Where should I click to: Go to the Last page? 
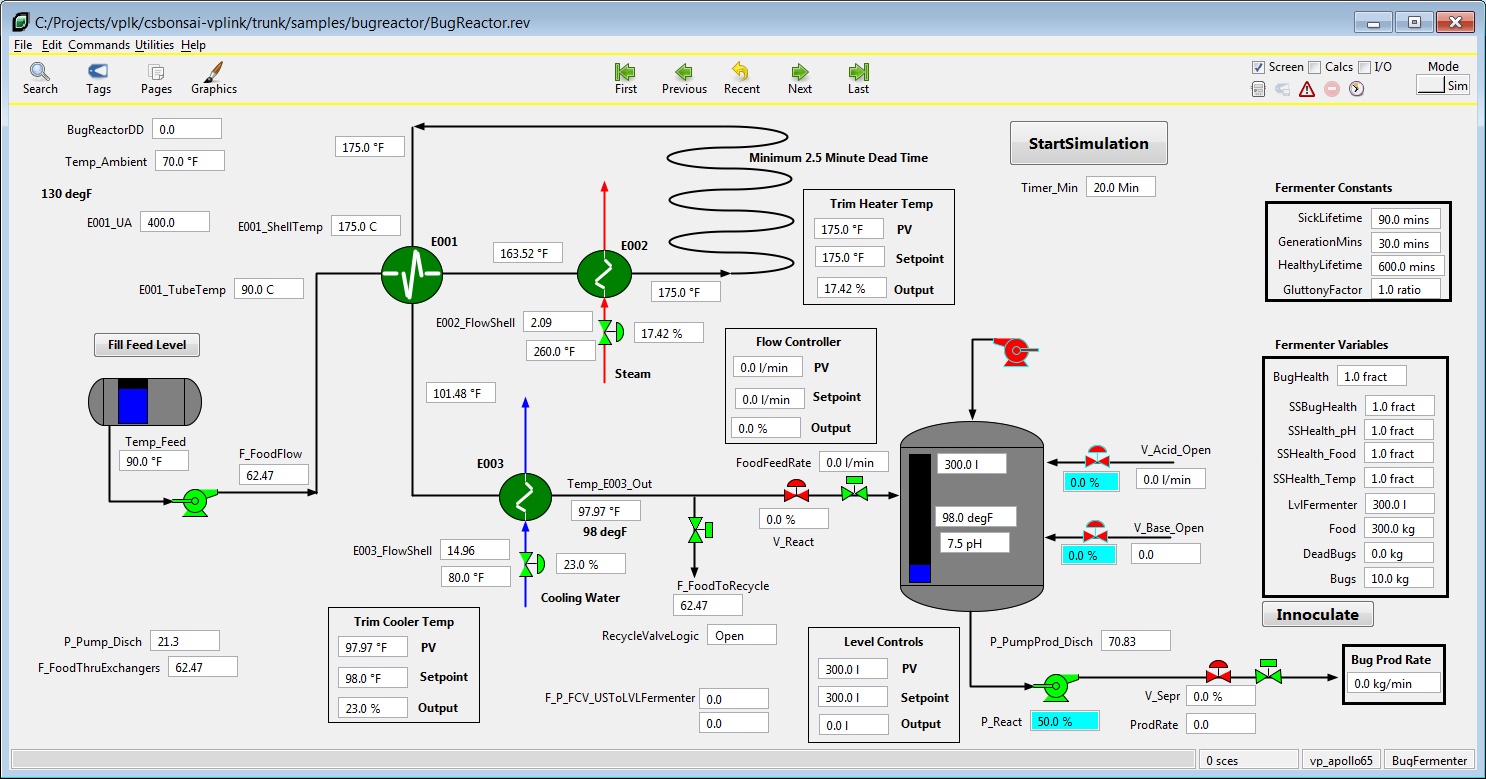tap(858, 78)
